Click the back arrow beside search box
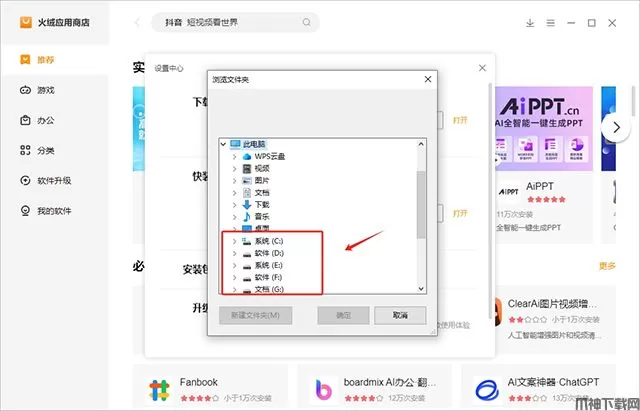640x411 pixels. tap(138, 22)
